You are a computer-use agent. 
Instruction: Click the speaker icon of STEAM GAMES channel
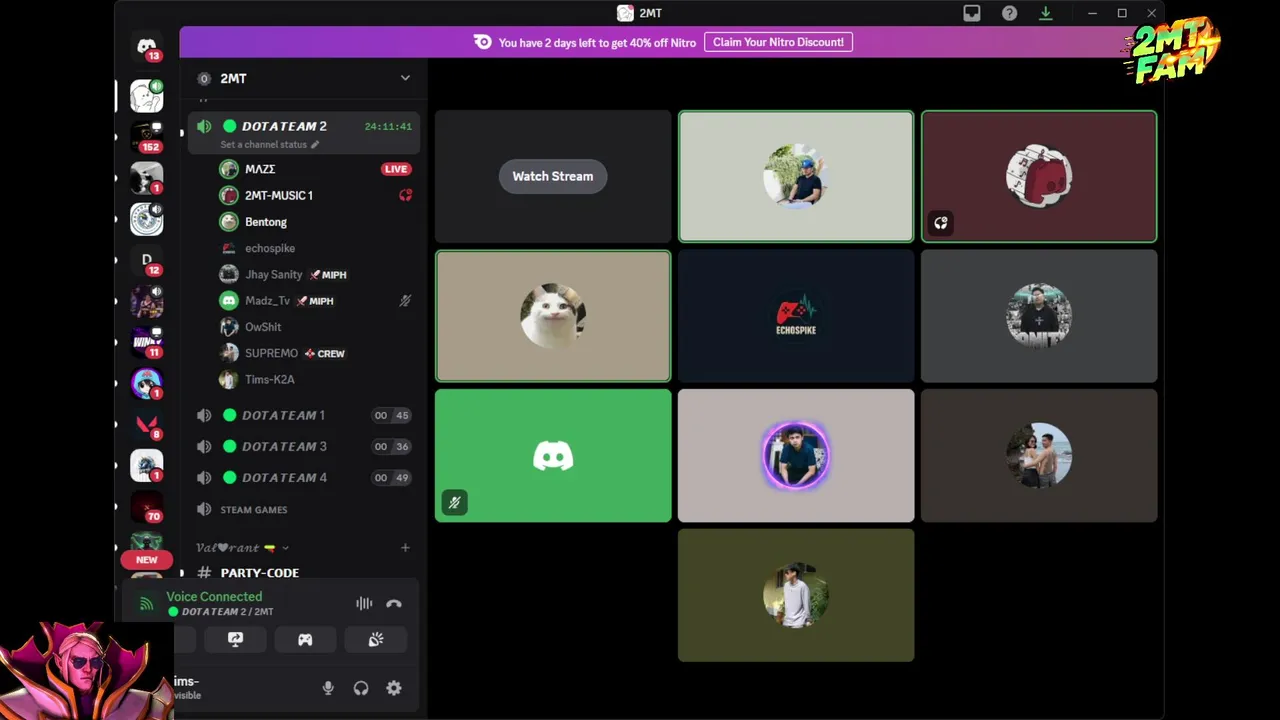[204, 510]
